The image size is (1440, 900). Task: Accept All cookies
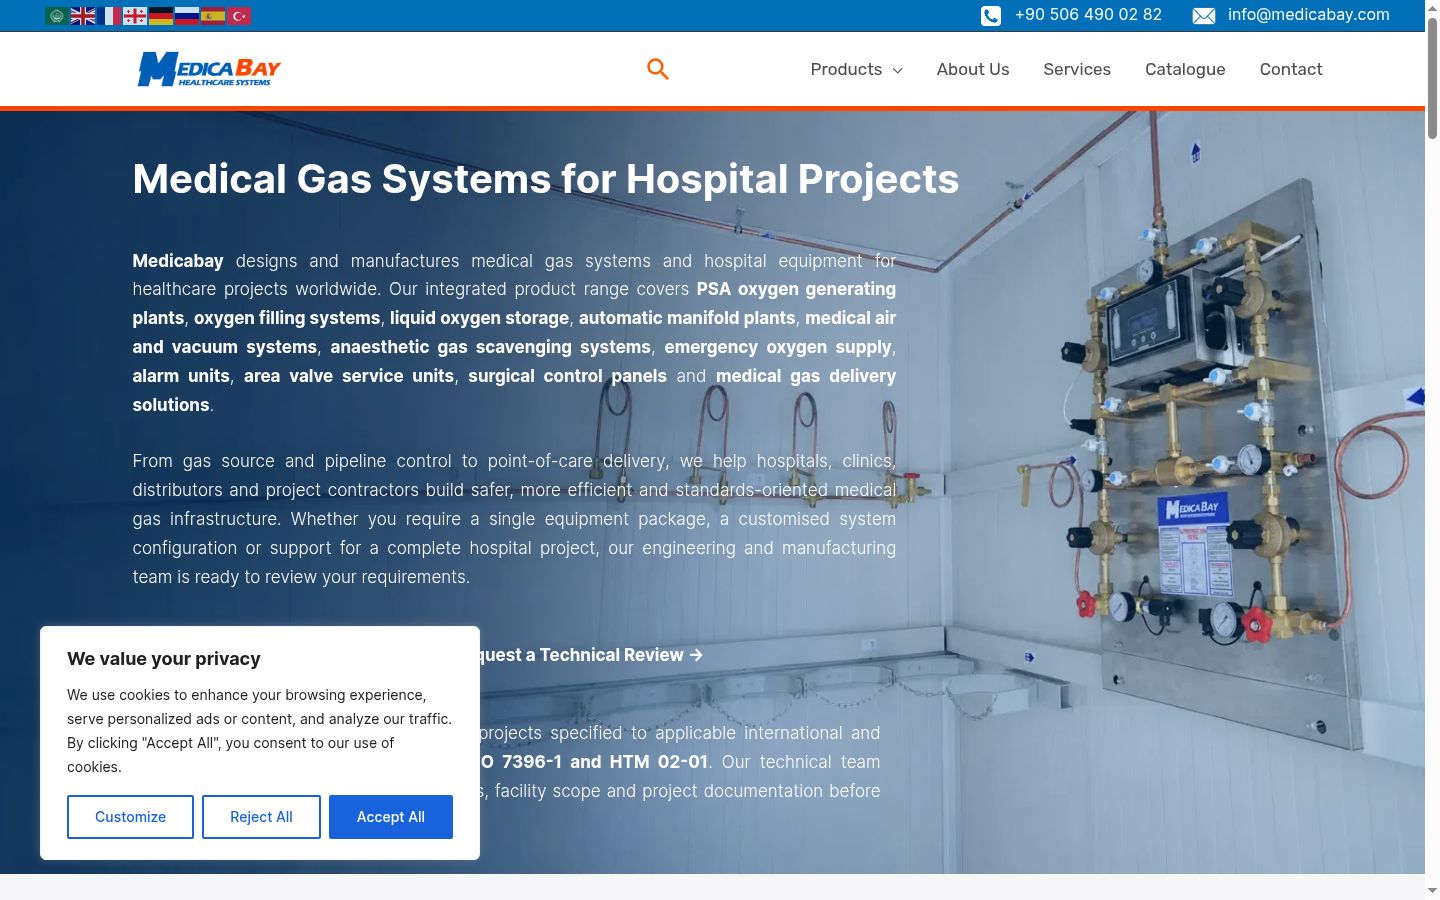pyautogui.click(x=391, y=817)
